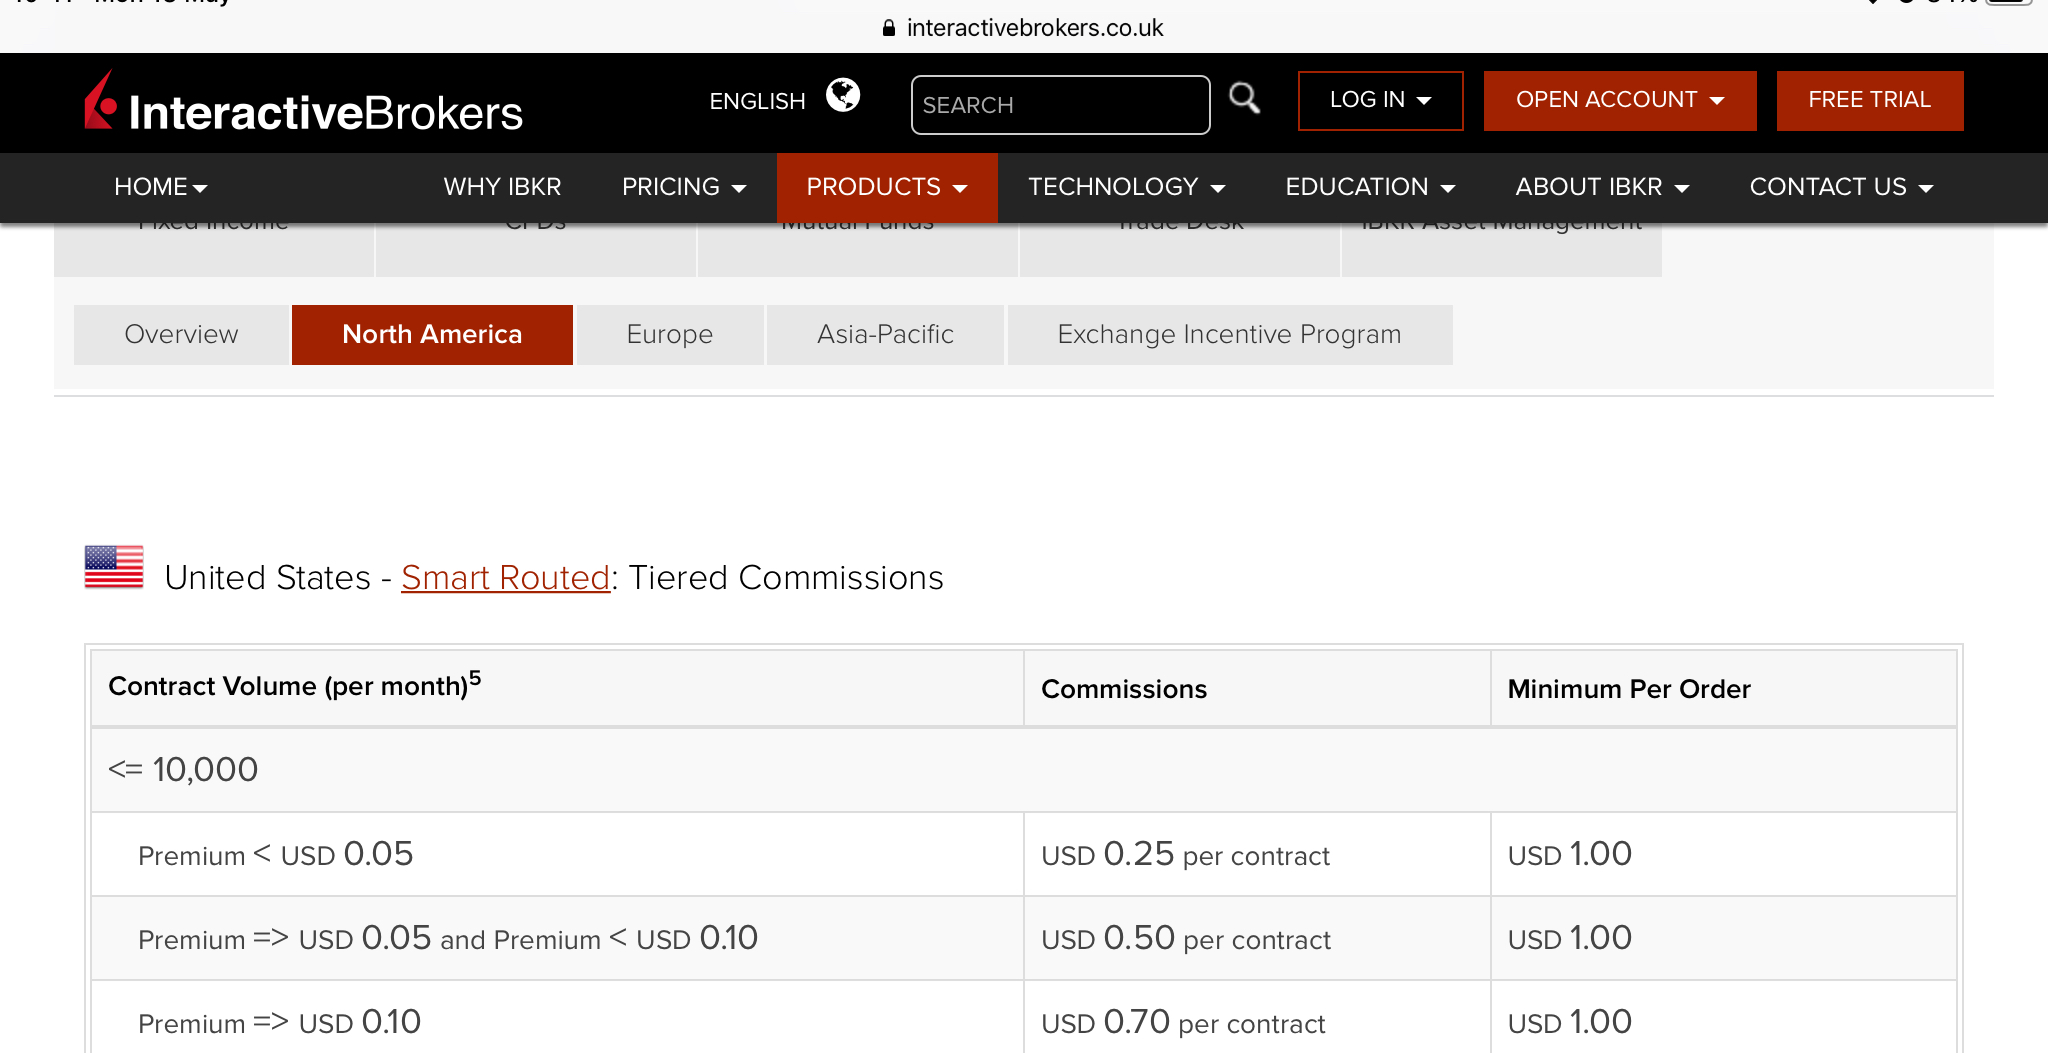Viewport: 2048px width, 1053px height.
Task: Select ENGLISH language text
Action: [757, 101]
